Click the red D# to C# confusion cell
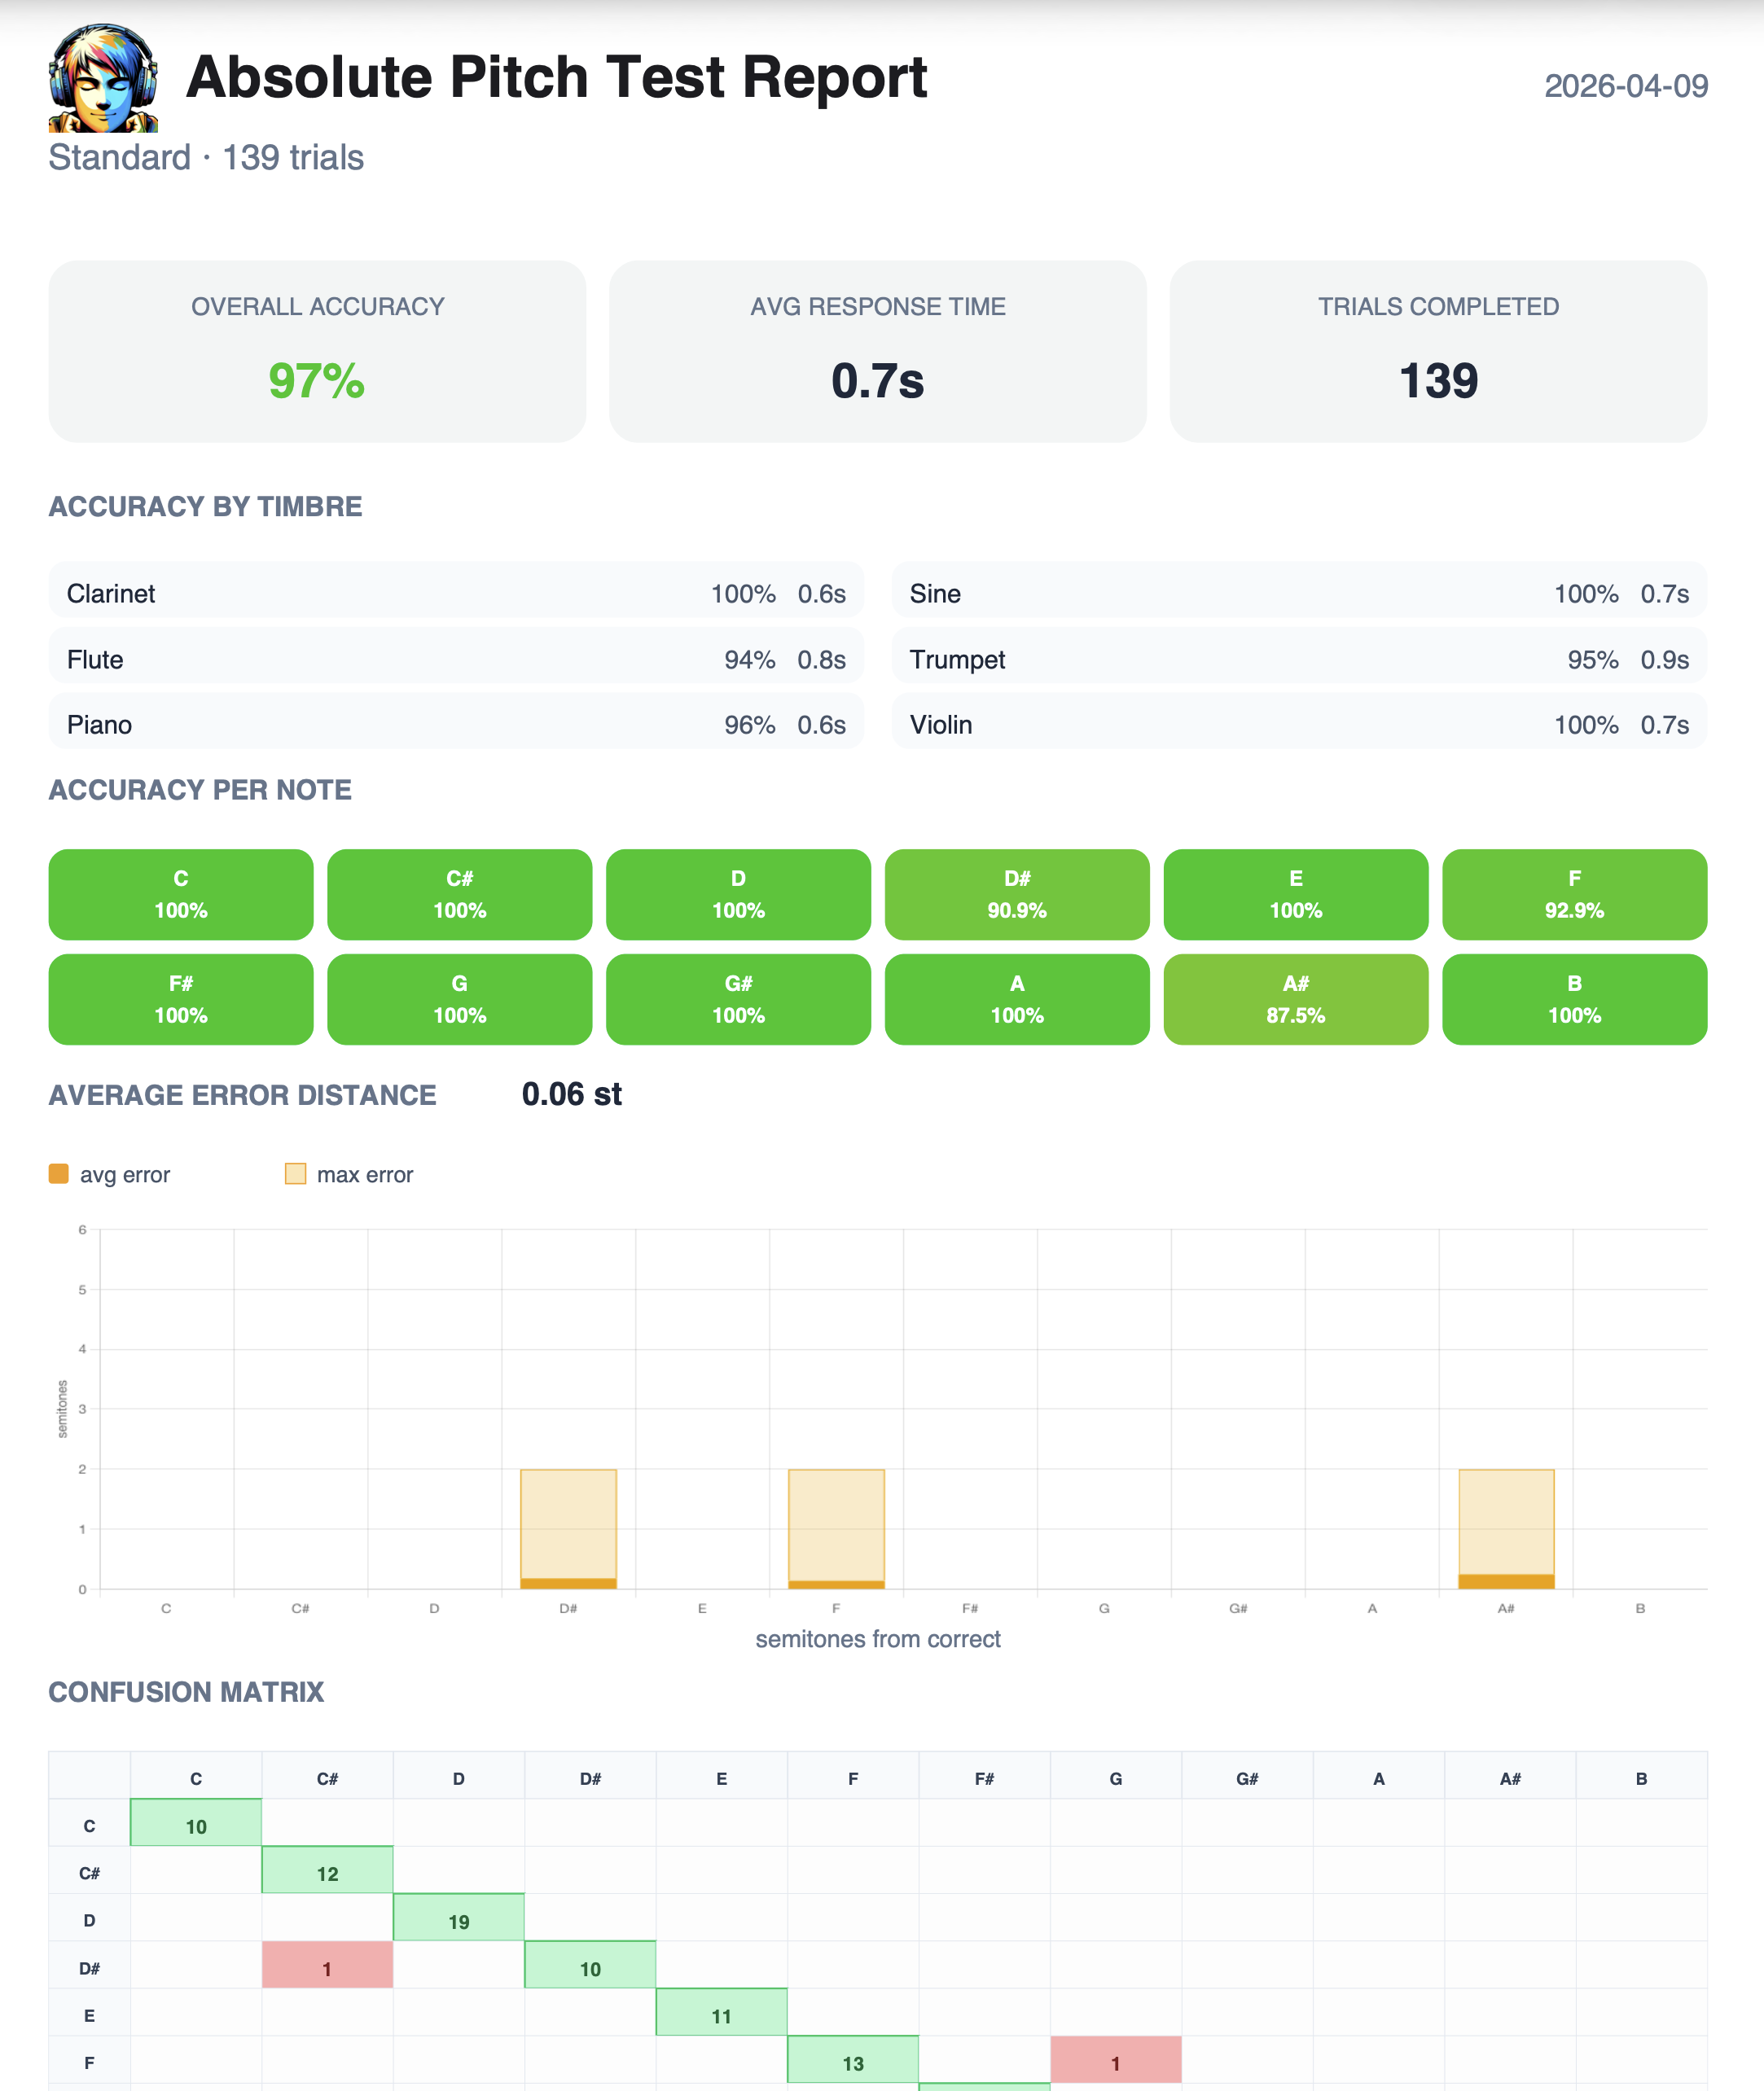Viewport: 1764px width, 2091px height. coord(328,1967)
